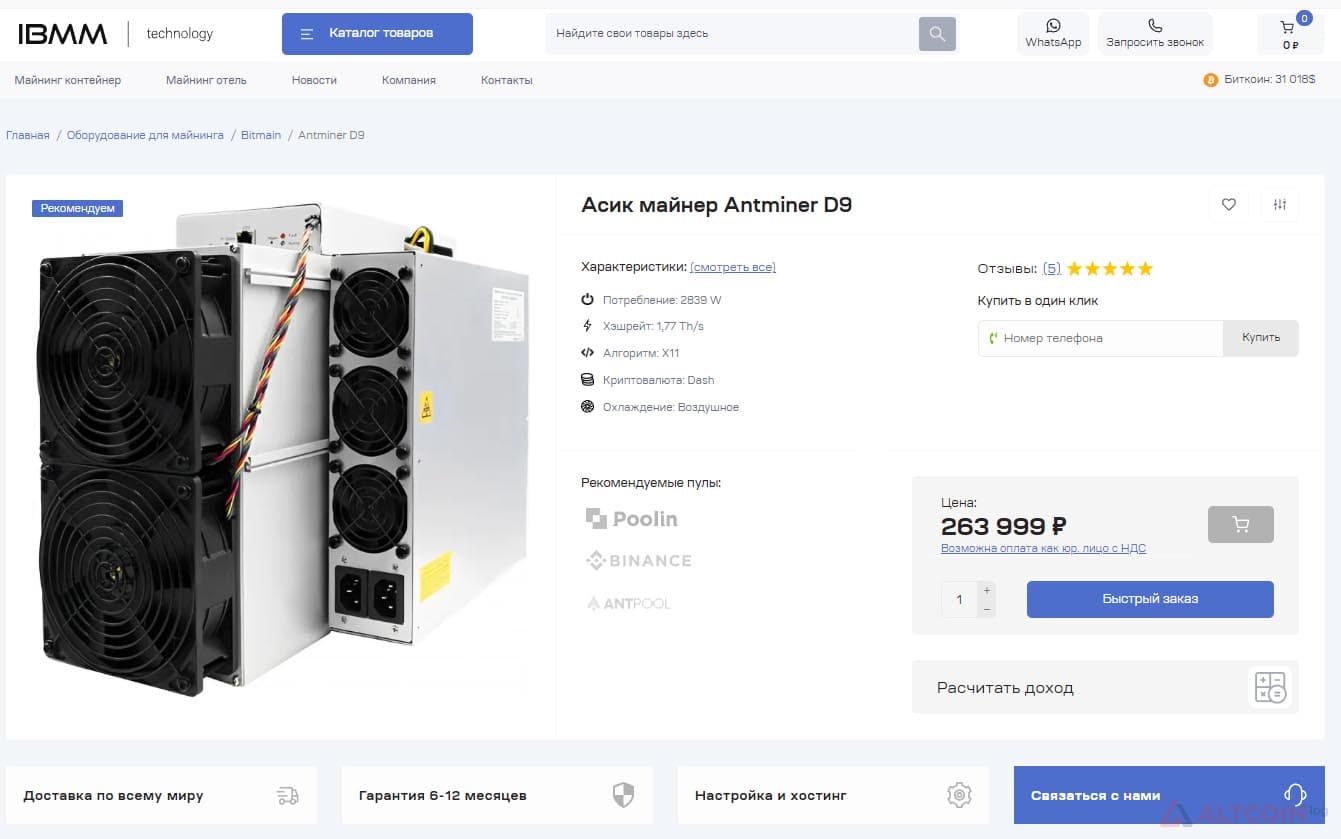The height and width of the screenshot is (839, 1341).
Task: Open the Контакты menu item
Action: pyautogui.click(x=507, y=80)
